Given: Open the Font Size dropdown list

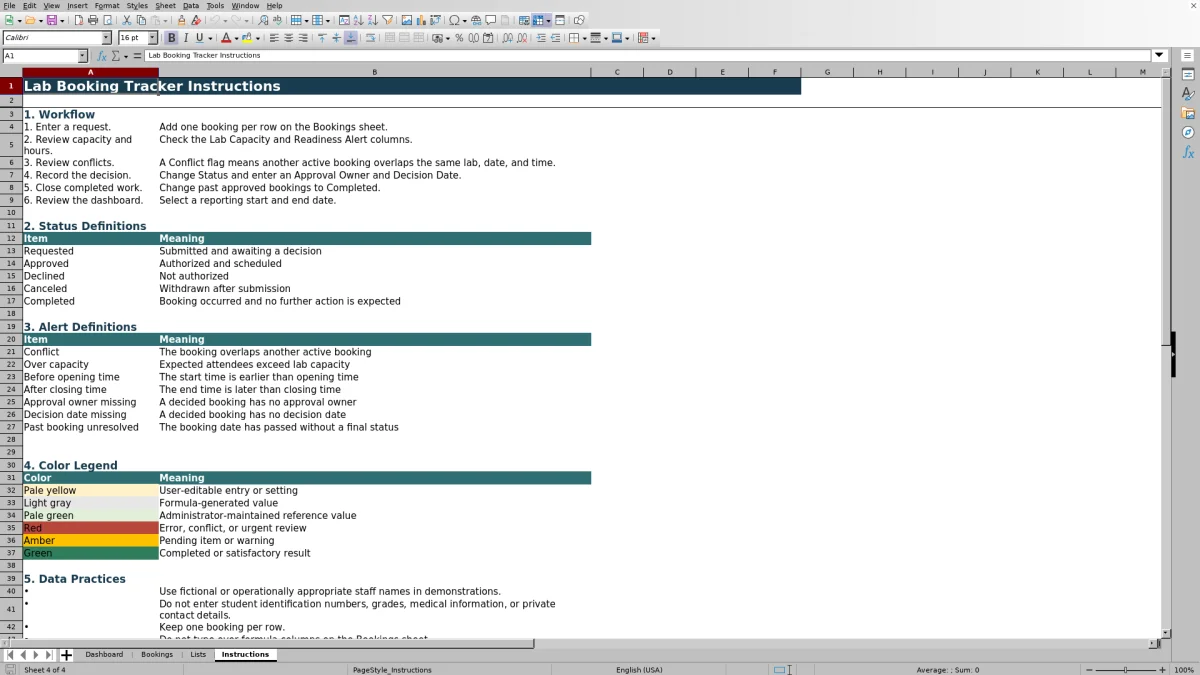Looking at the screenshot, I should click(153, 38).
